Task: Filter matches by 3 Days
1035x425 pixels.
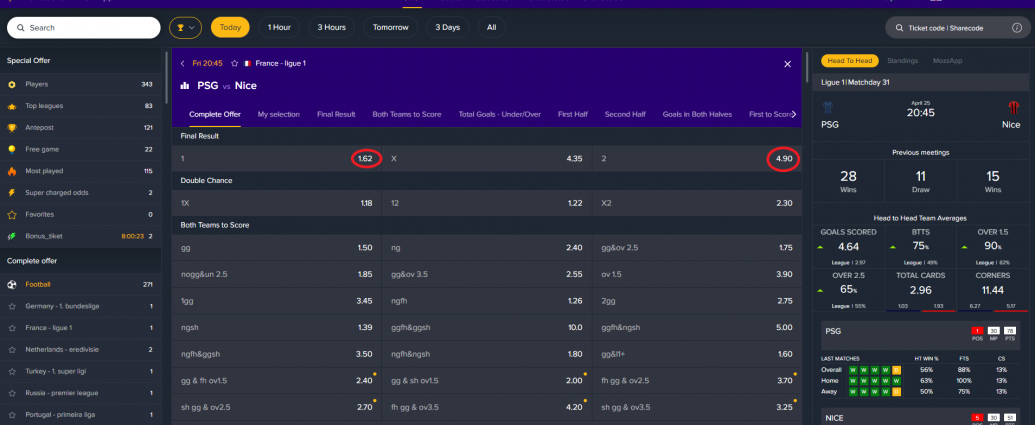Action: pos(448,28)
